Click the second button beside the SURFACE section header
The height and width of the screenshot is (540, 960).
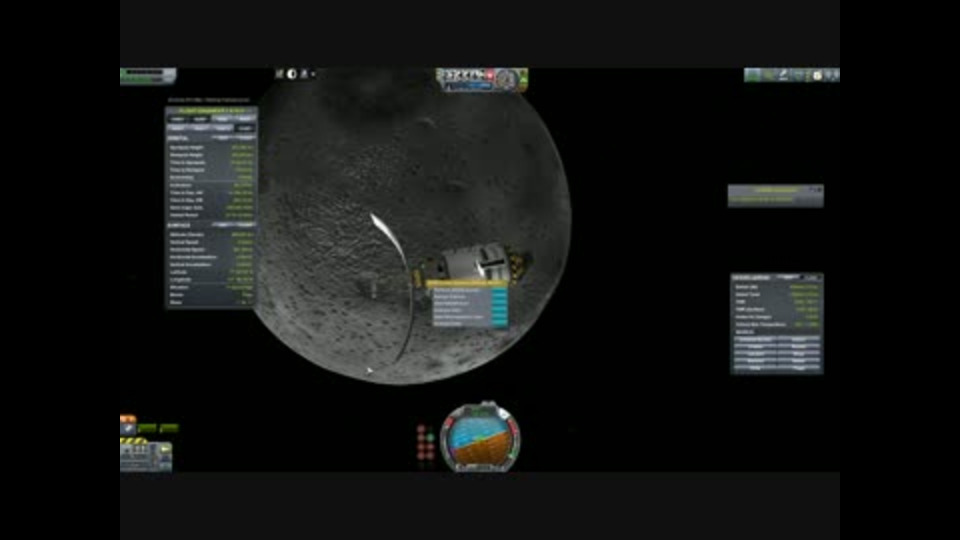click(x=244, y=225)
